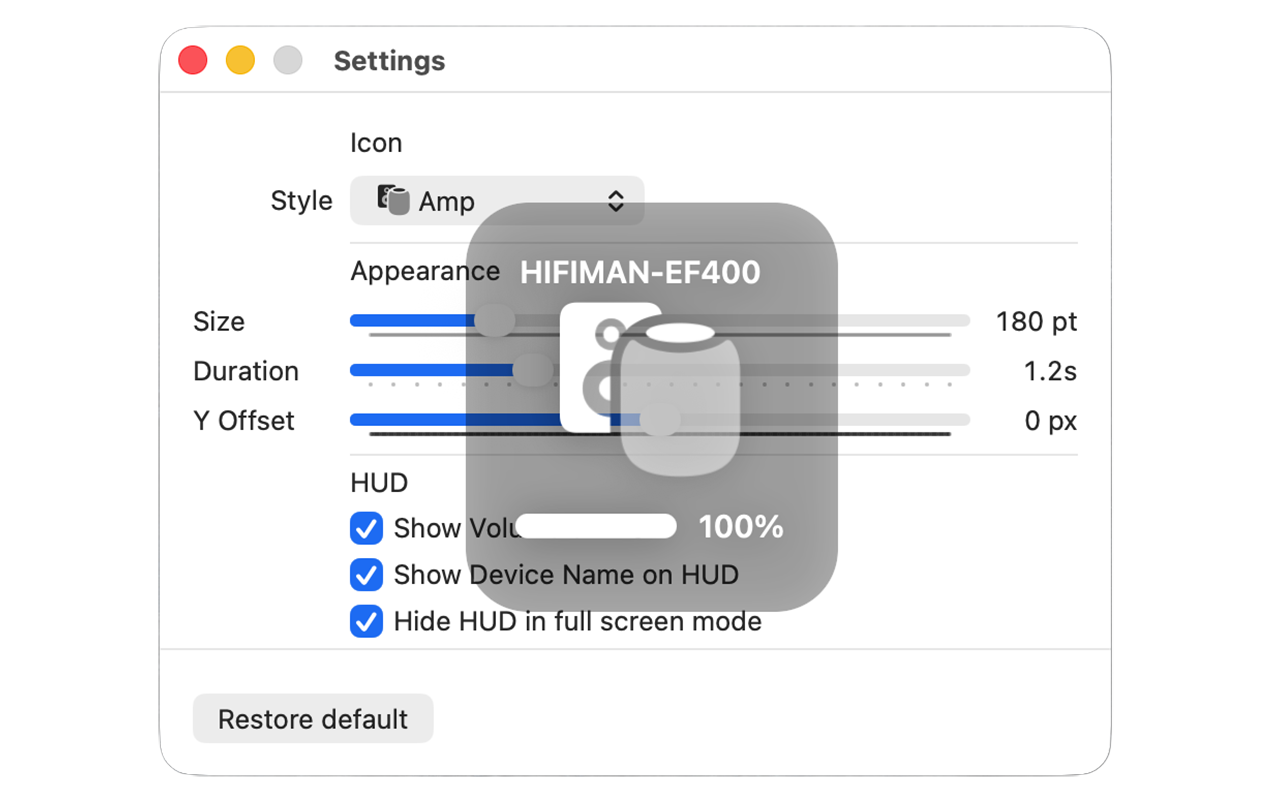The height and width of the screenshot is (800, 1280).
Task: Click the 180 pt size value
Action: coord(1036,322)
